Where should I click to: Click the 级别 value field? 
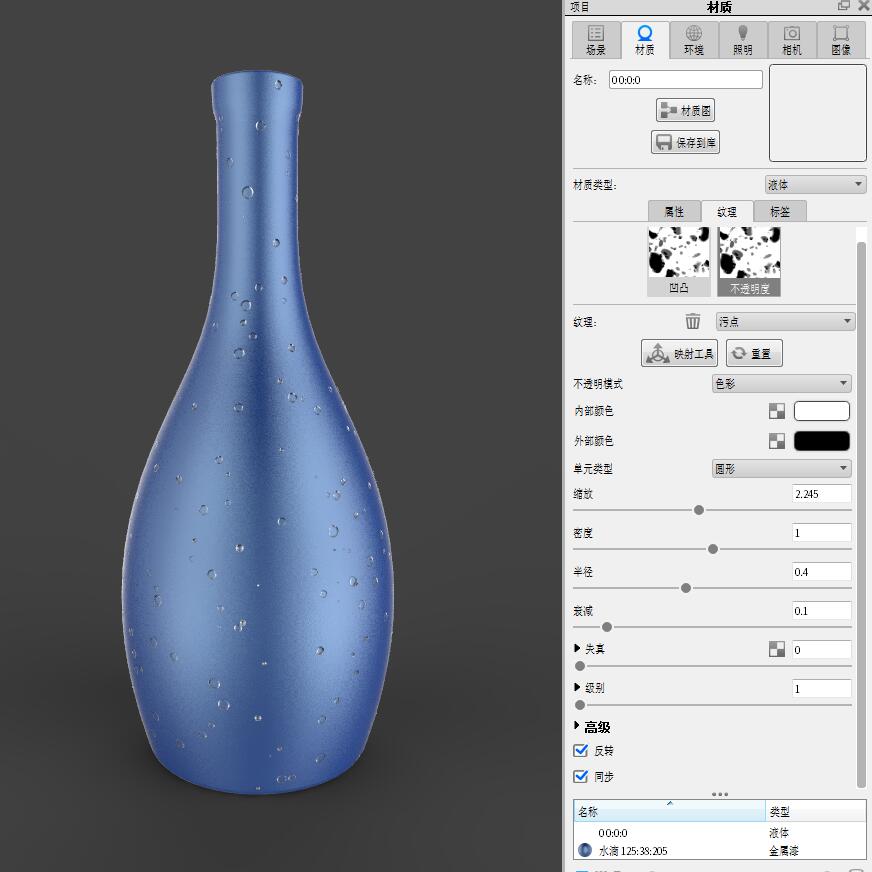point(821,688)
